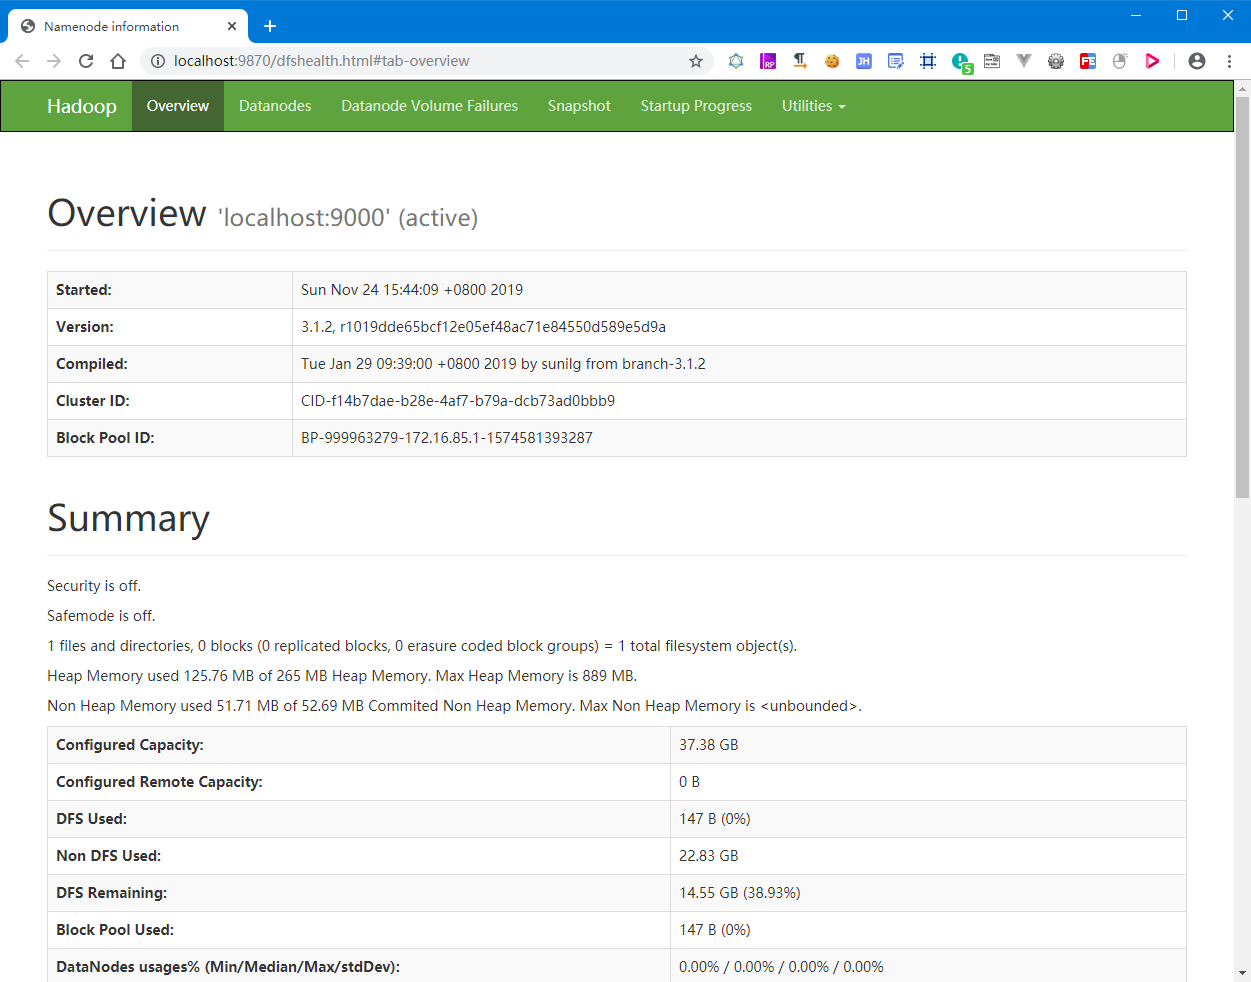Select the Namenode information browser tab
This screenshot has width=1251, height=982.
point(128,26)
